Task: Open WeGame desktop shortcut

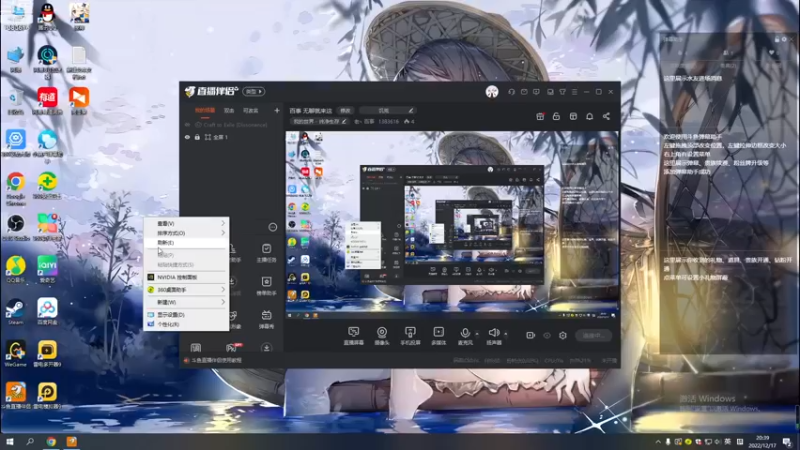Action: 16,354
